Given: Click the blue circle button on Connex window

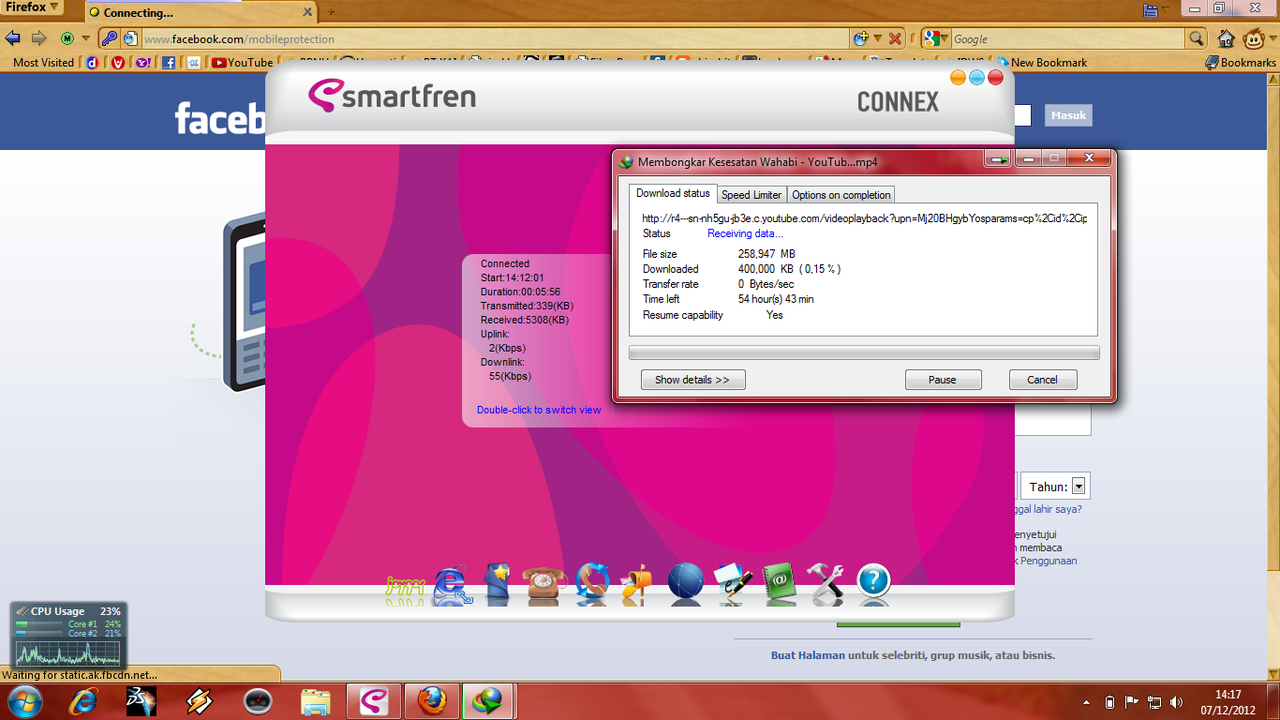Looking at the screenshot, I should [x=976, y=77].
